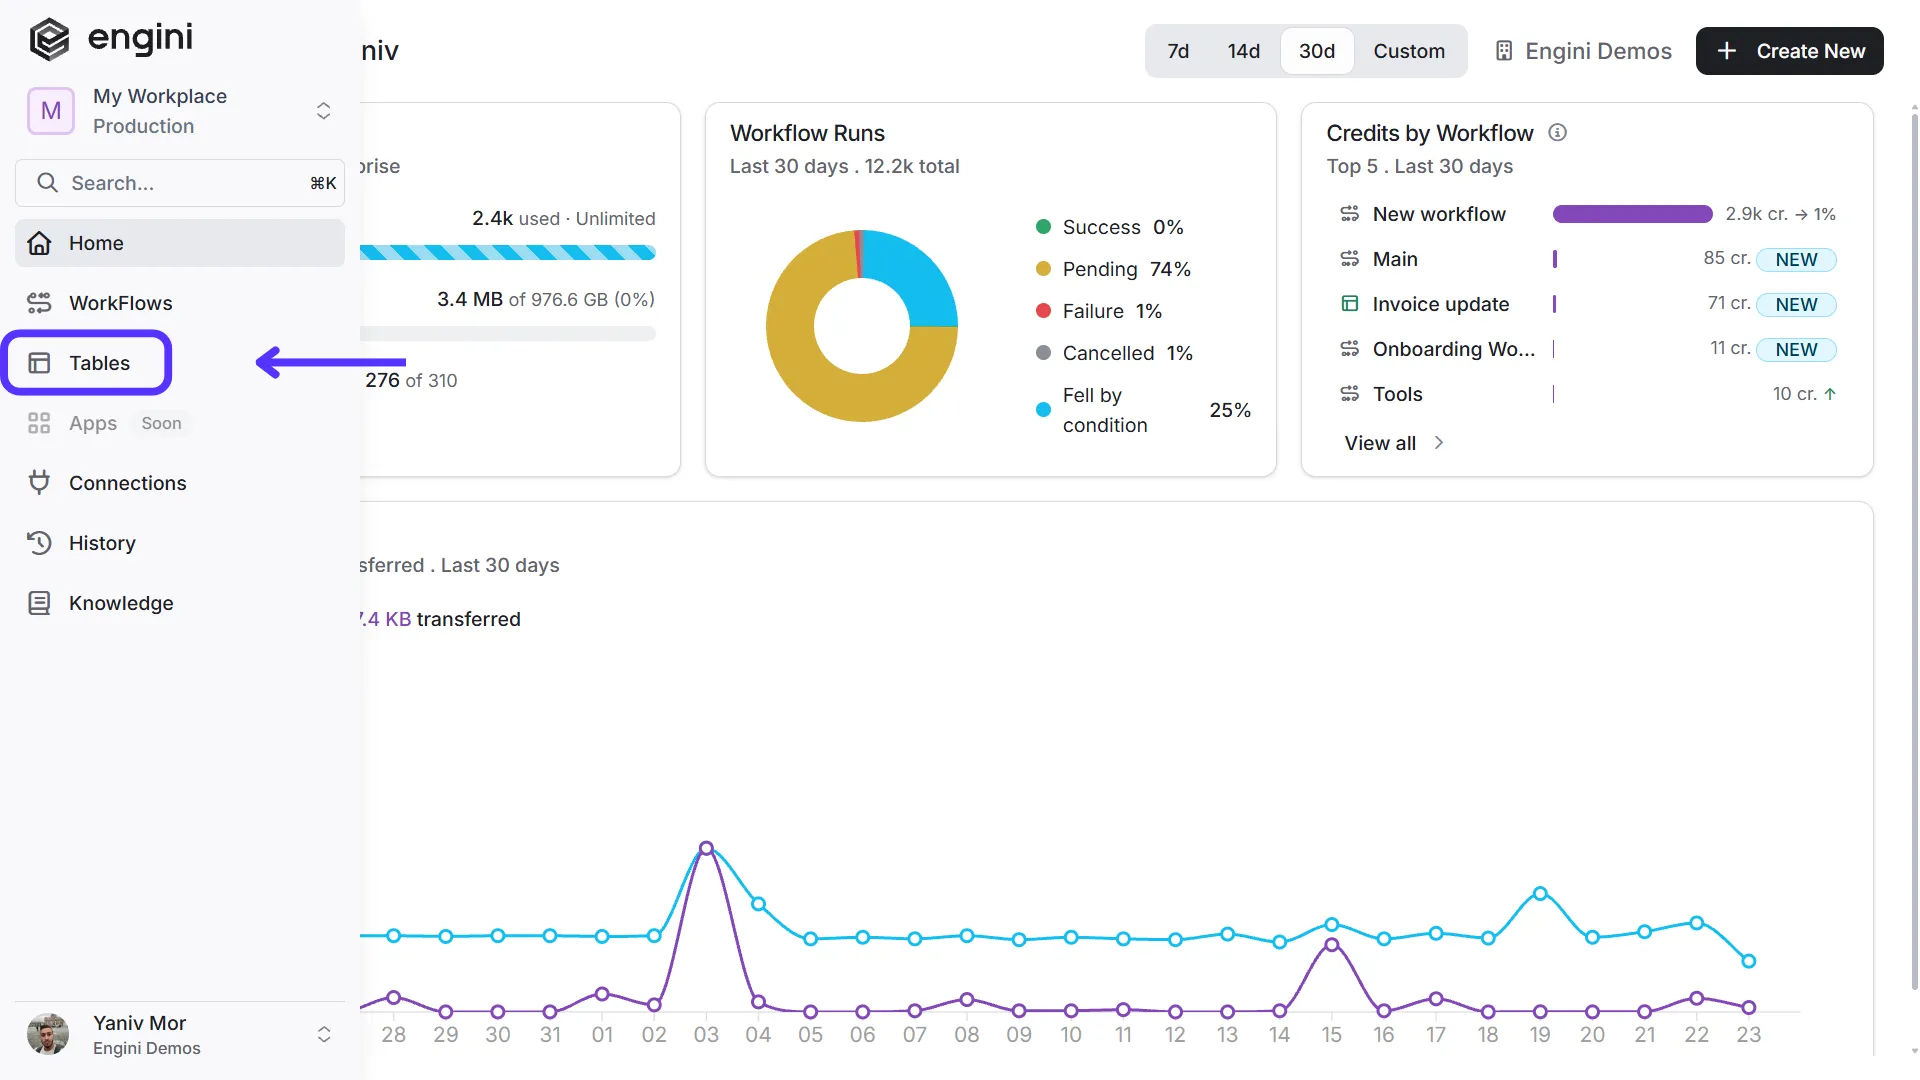Click the building icon beside Engini Demos
1920x1080 pixels.
tap(1503, 51)
